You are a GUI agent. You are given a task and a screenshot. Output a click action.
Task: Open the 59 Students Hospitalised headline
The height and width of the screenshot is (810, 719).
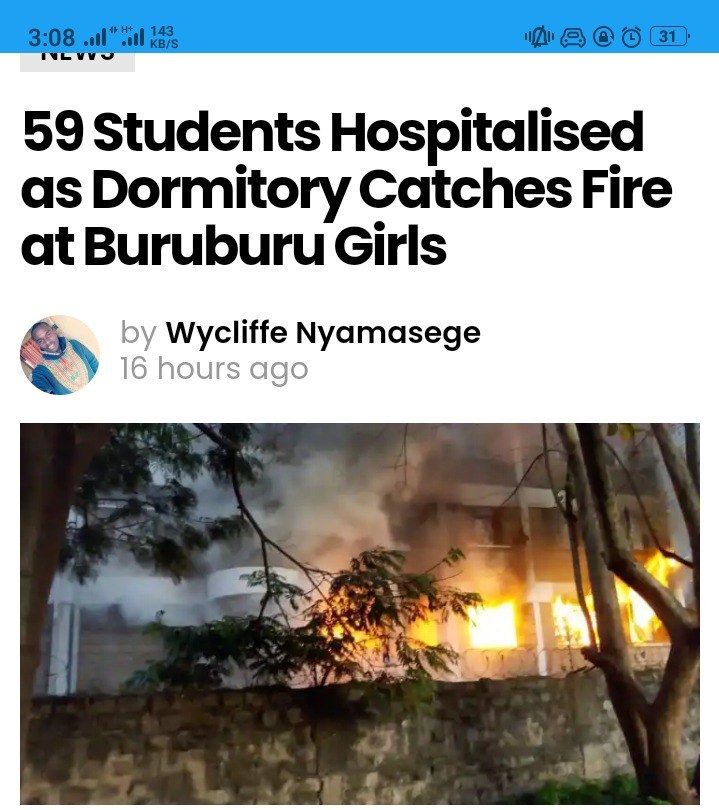(346, 188)
